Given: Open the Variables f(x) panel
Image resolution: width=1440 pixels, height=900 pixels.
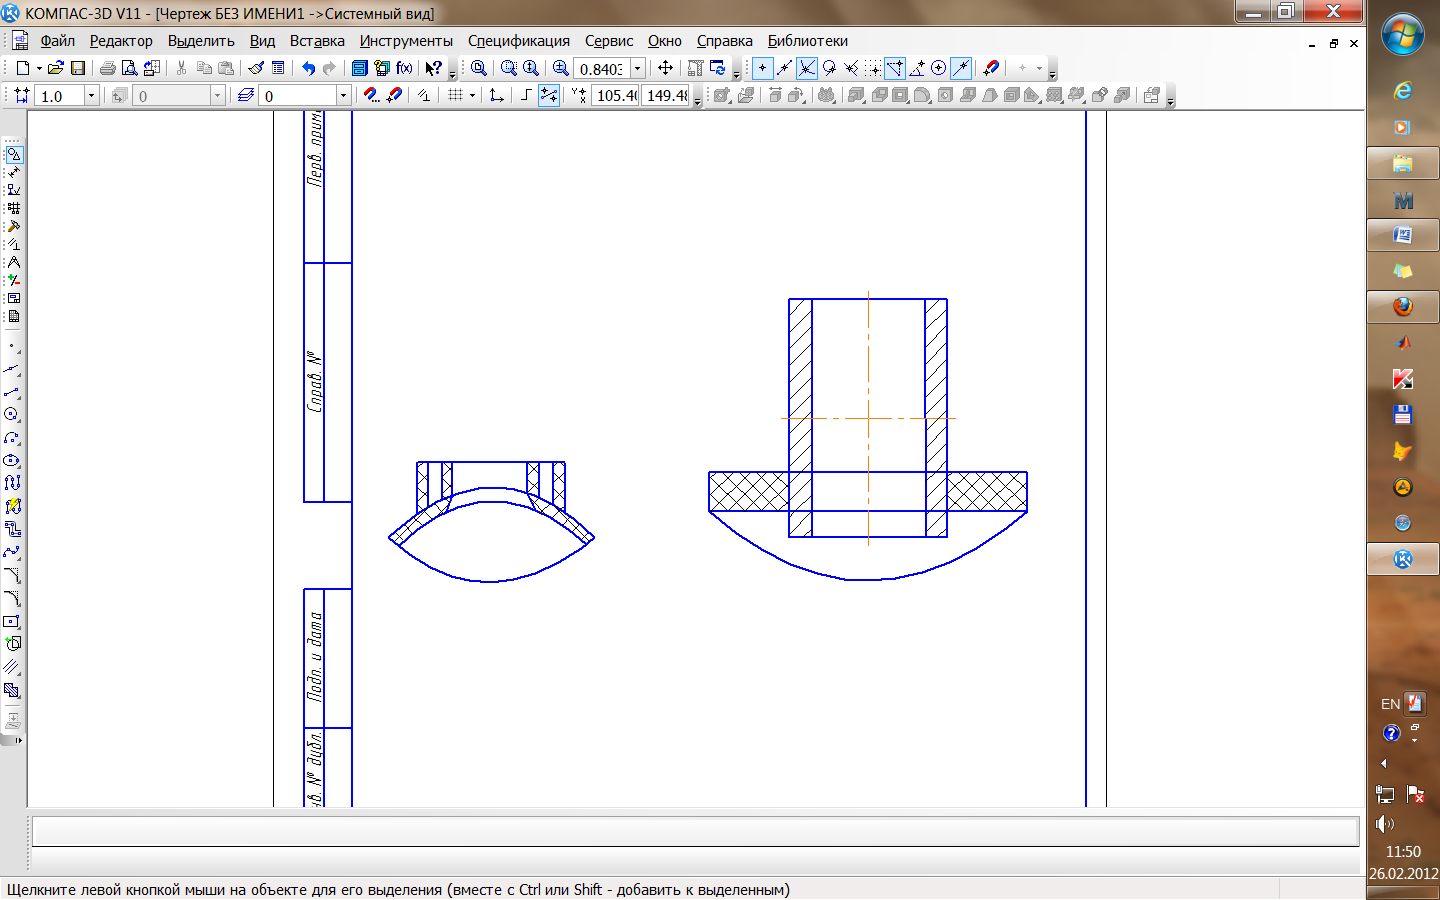Looking at the screenshot, I should [404, 68].
